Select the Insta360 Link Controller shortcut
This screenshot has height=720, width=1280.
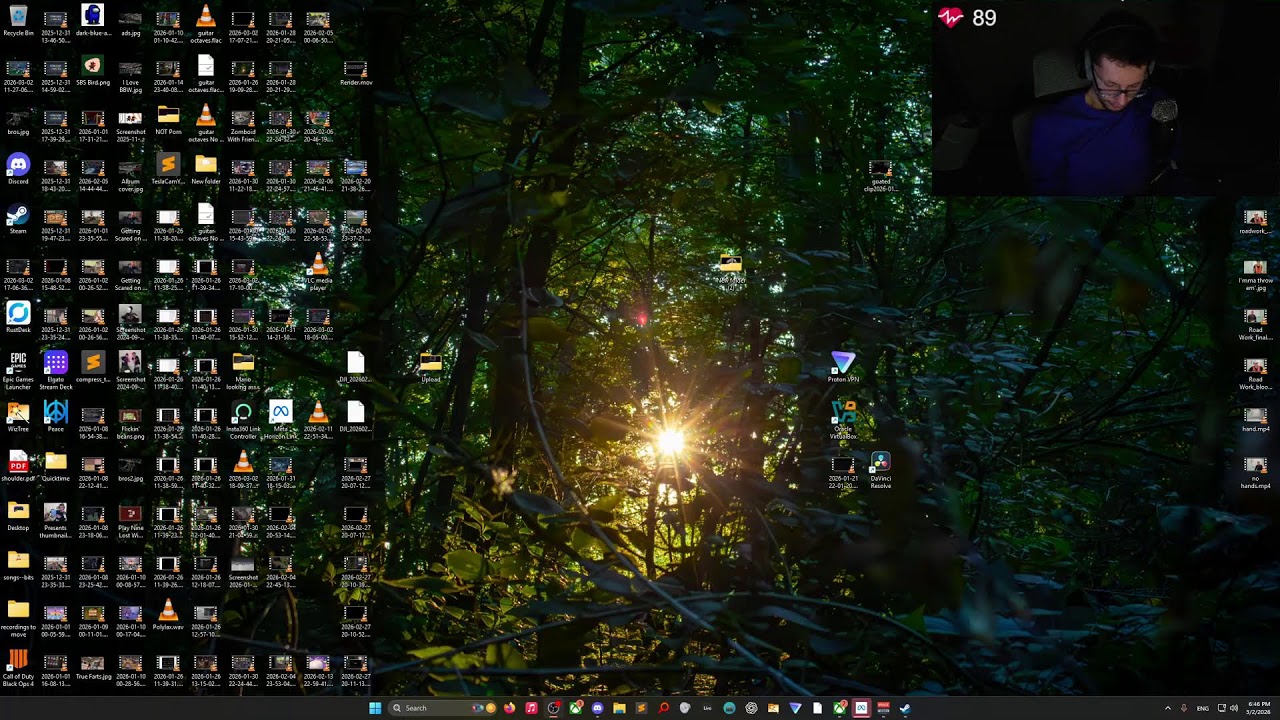point(243,418)
